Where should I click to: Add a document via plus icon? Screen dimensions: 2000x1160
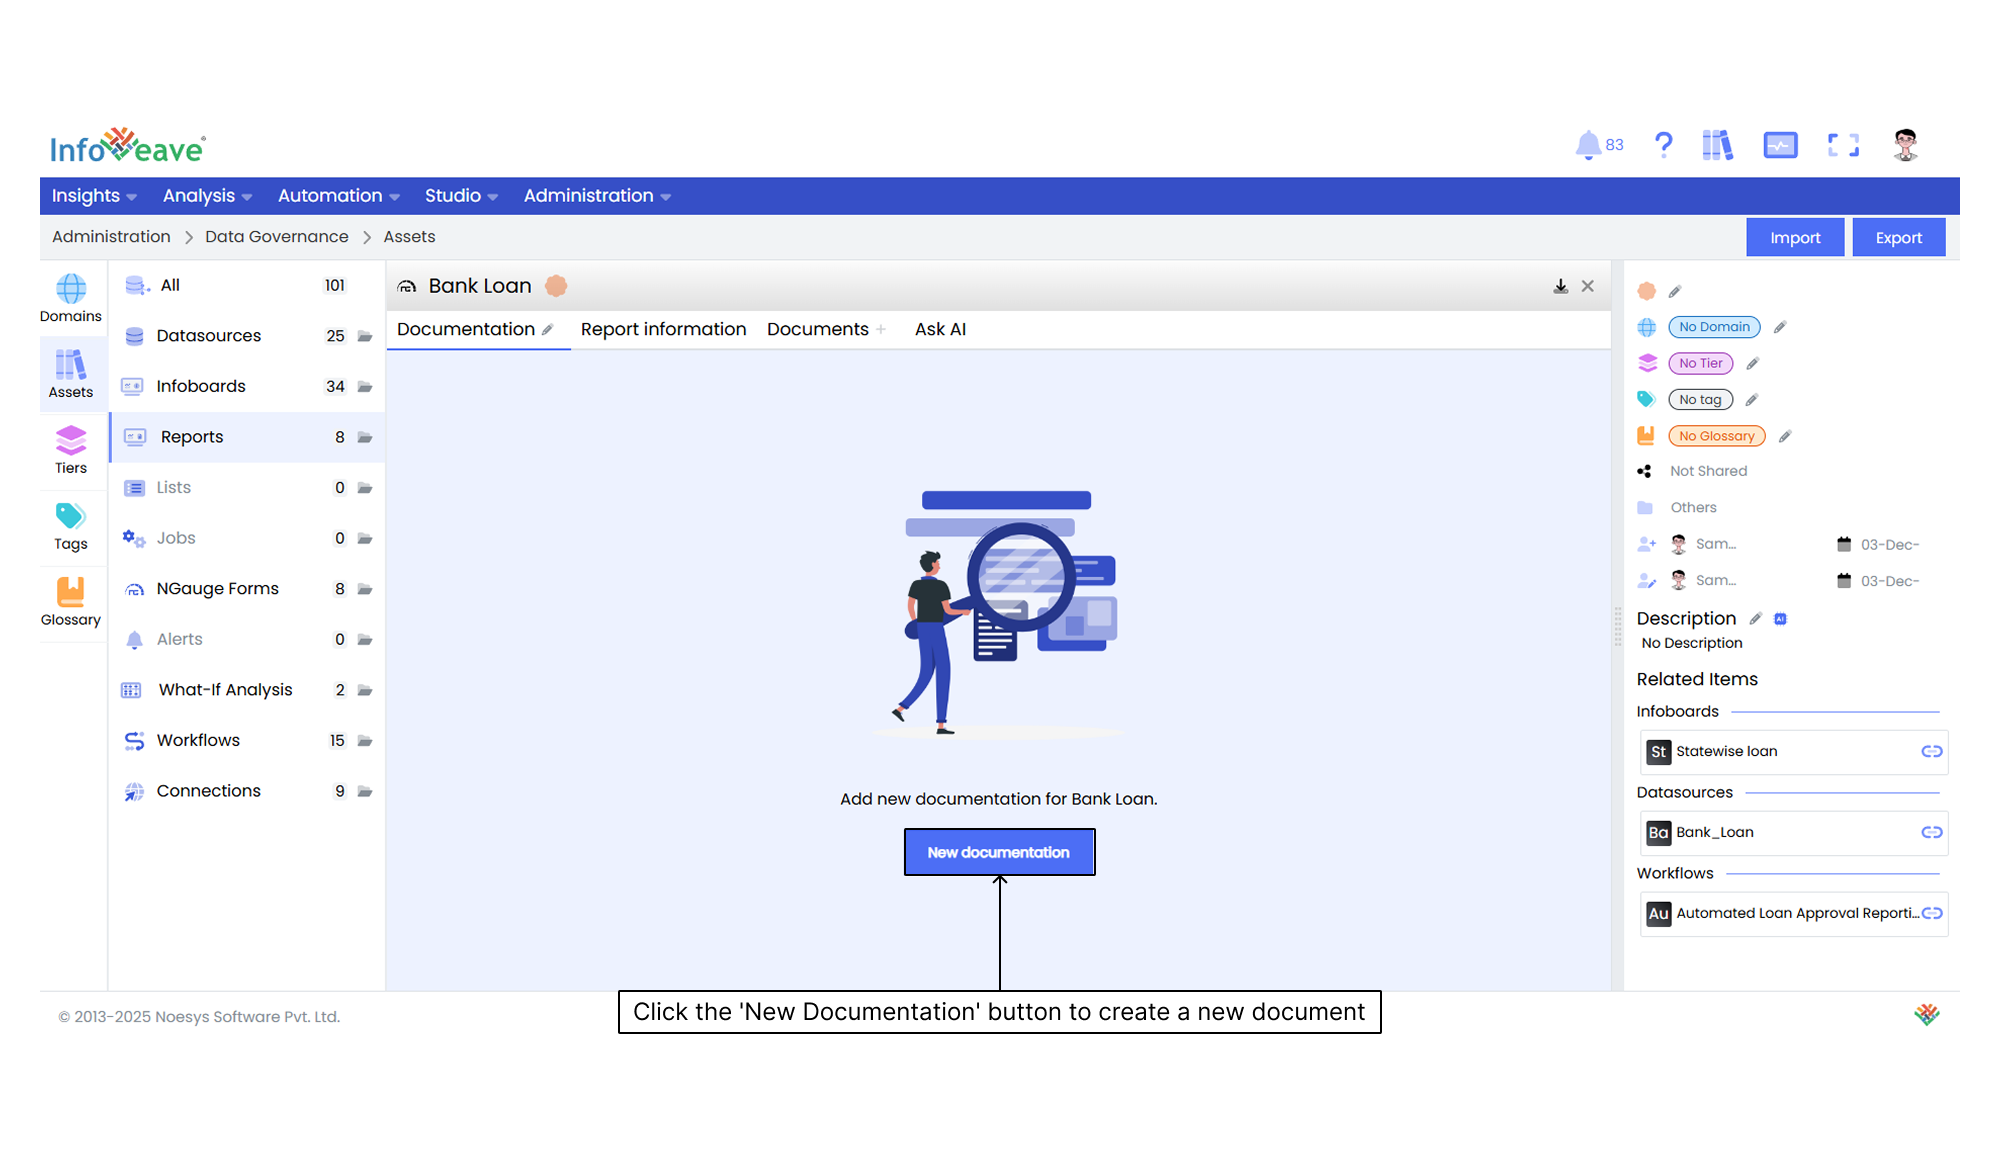tap(881, 330)
